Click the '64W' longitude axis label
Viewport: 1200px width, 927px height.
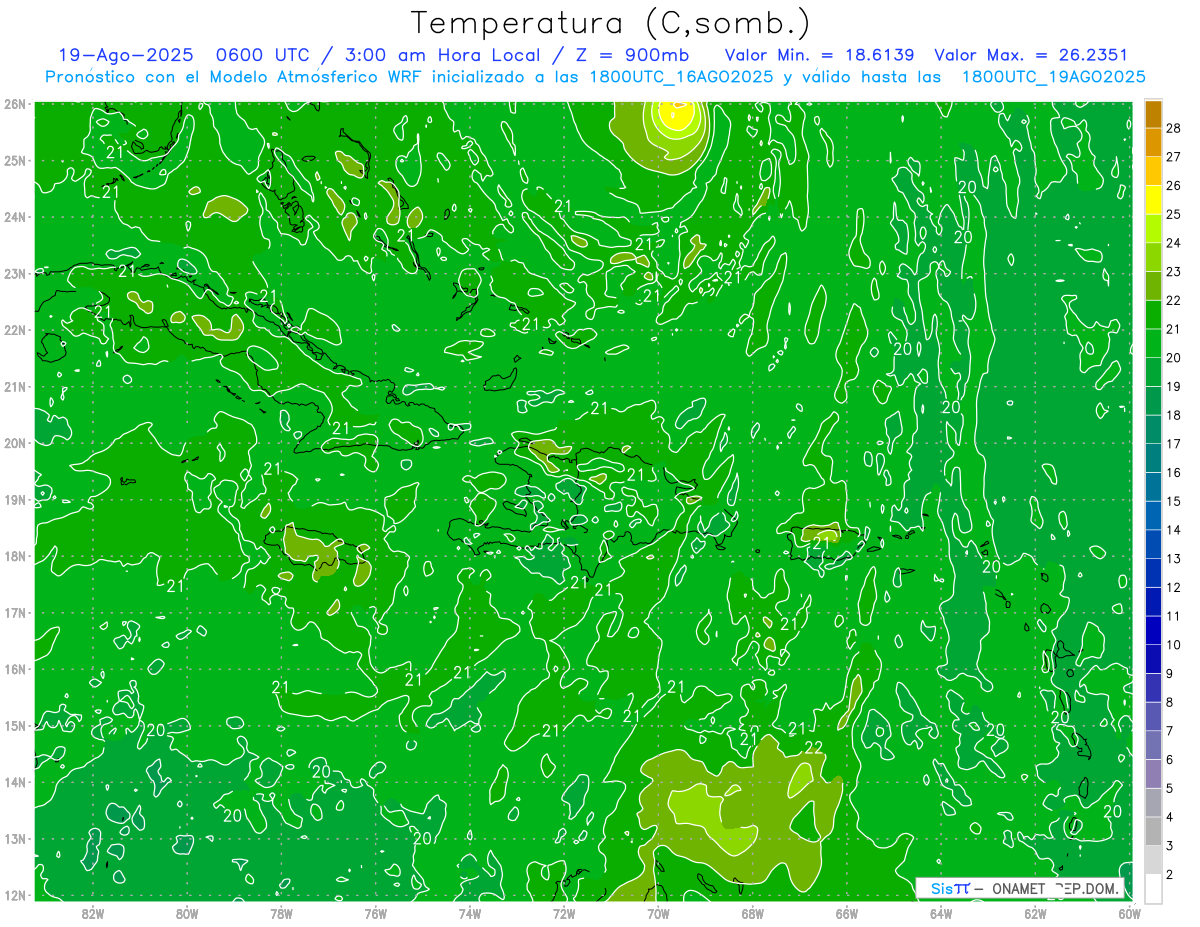tap(940, 913)
